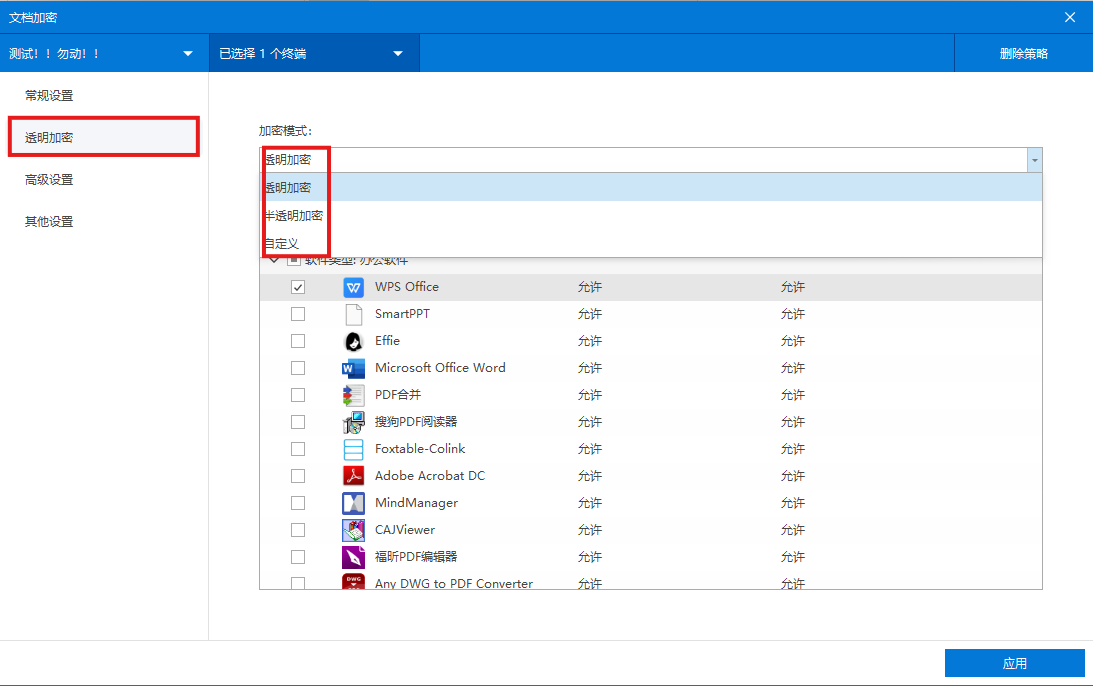Image resolution: width=1093 pixels, height=686 pixels.
Task: Uncheck the WPS Office checkbox
Action: pyautogui.click(x=298, y=287)
